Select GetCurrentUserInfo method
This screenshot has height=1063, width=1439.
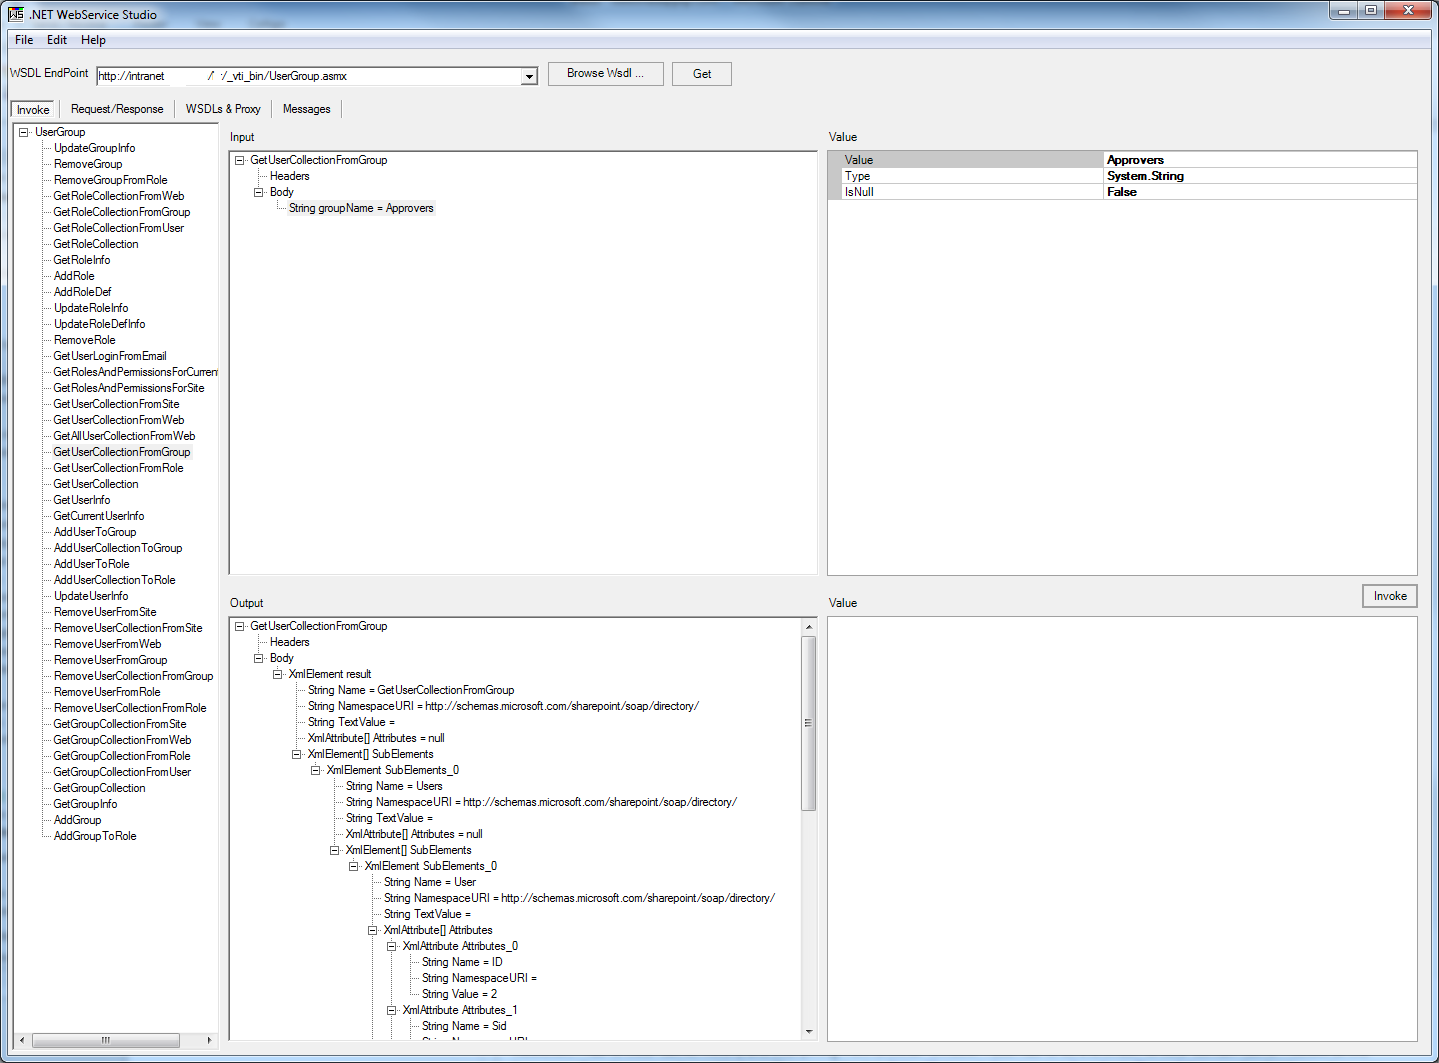point(98,516)
